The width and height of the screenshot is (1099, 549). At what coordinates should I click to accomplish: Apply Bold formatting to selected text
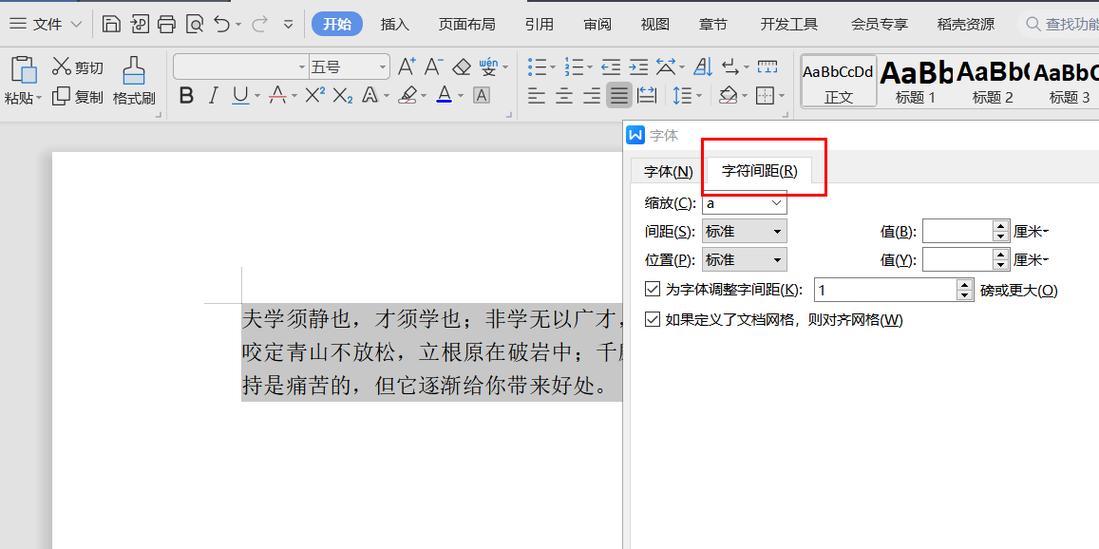click(x=186, y=96)
